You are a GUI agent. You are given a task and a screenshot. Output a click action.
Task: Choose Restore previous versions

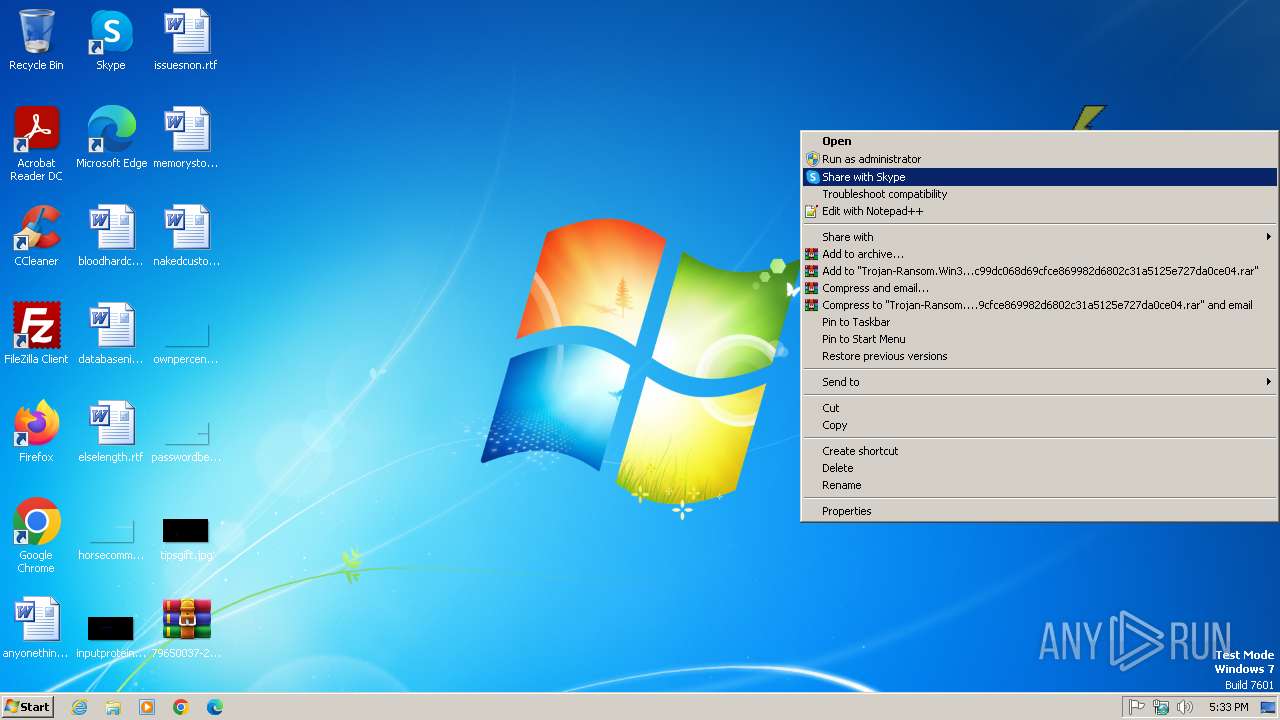(x=1039, y=356)
